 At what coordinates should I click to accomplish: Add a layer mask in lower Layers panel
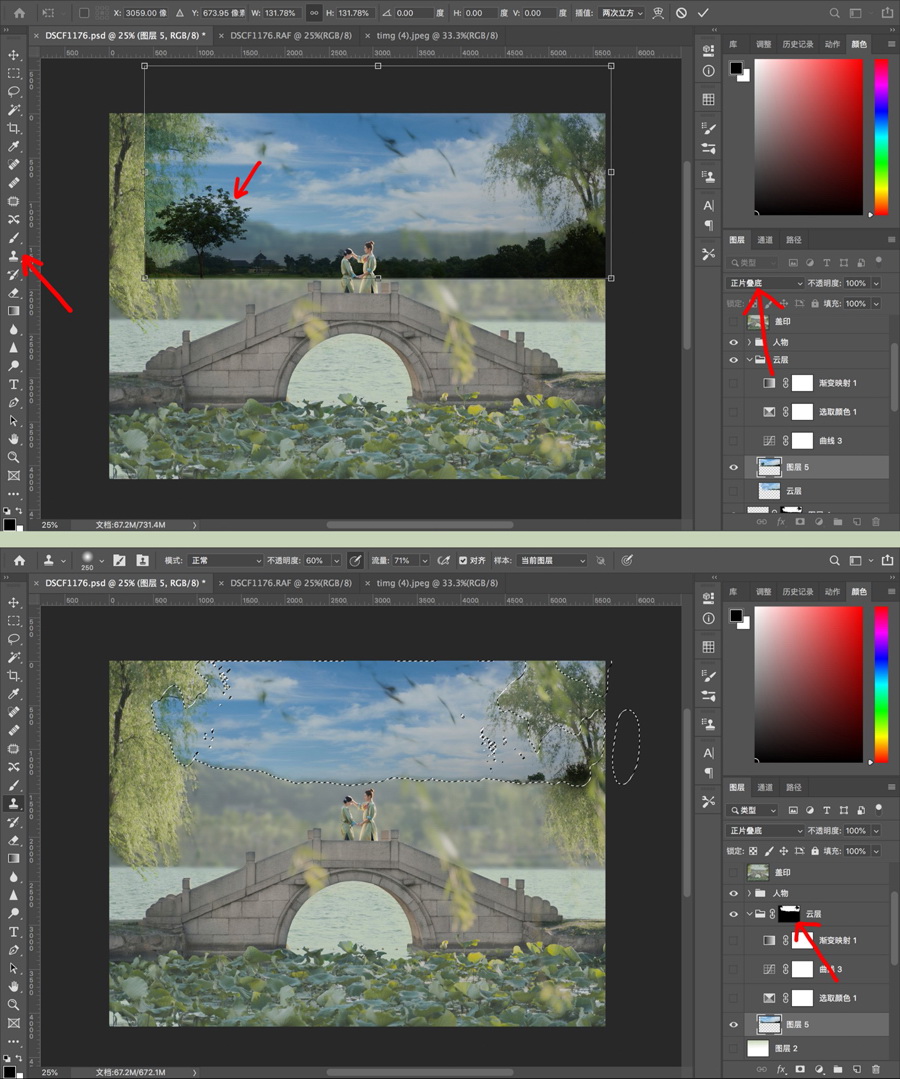click(x=800, y=1069)
